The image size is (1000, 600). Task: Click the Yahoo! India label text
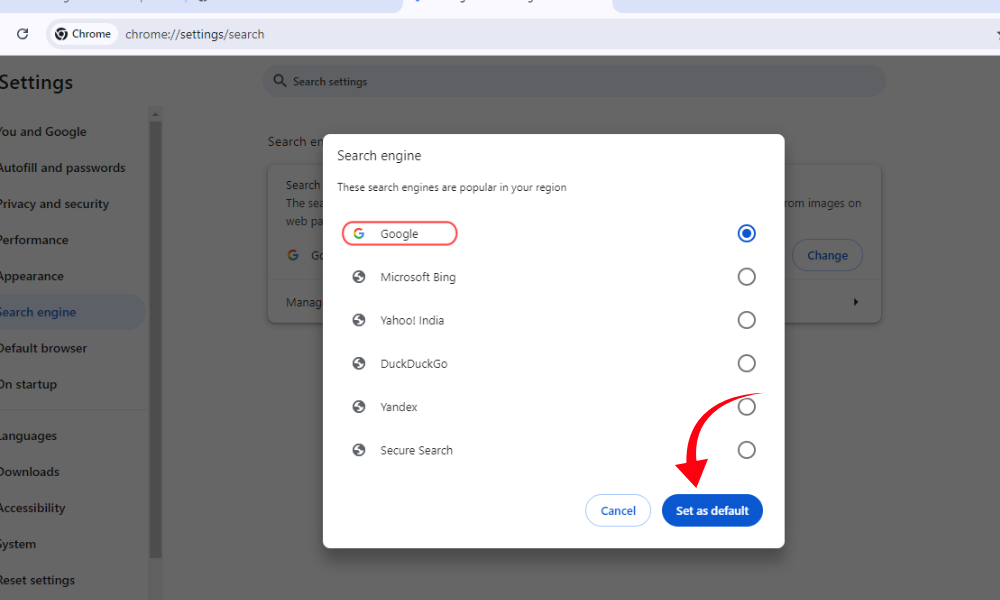pos(412,321)
